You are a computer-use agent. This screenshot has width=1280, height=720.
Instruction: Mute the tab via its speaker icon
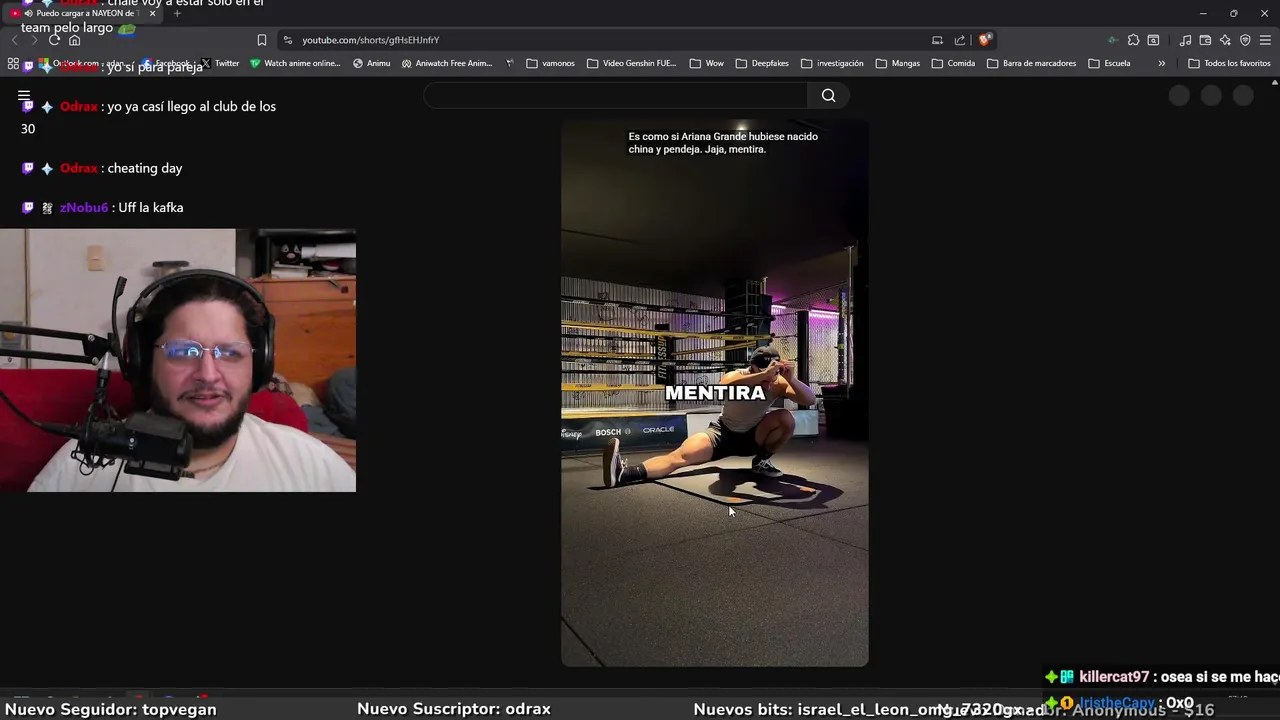coord(28,13)
